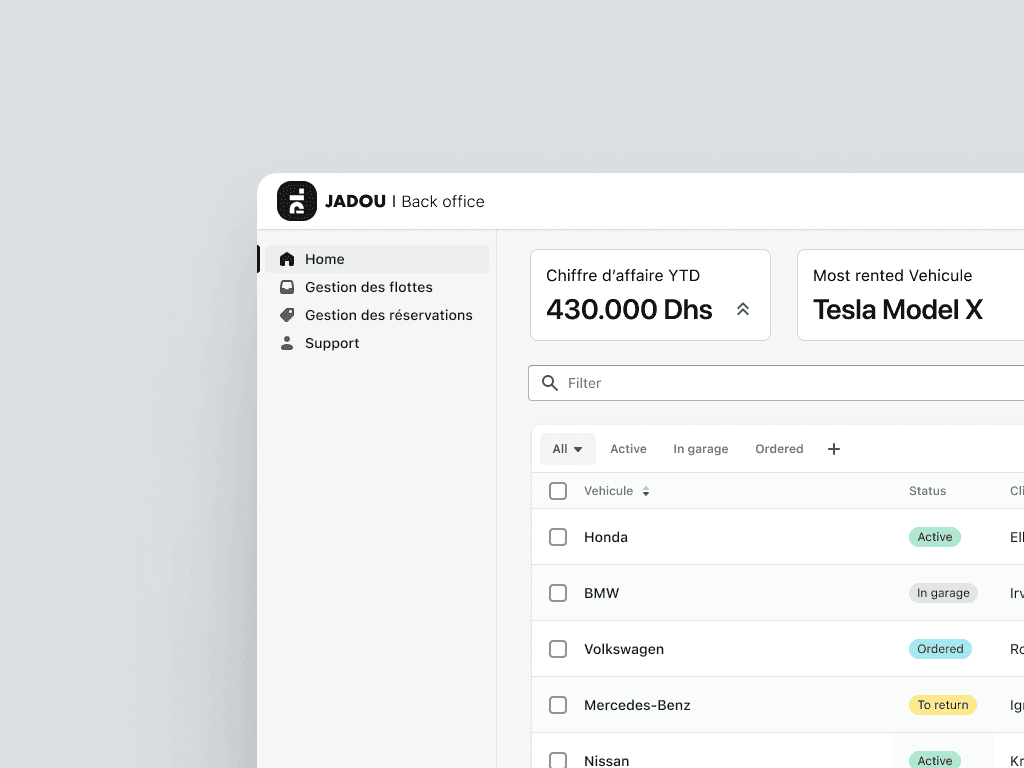Switch to the In garage tab
Image resolution: width=1024 pixels, height=768 pixels.
pyautogui.click(x=701, y=449)
